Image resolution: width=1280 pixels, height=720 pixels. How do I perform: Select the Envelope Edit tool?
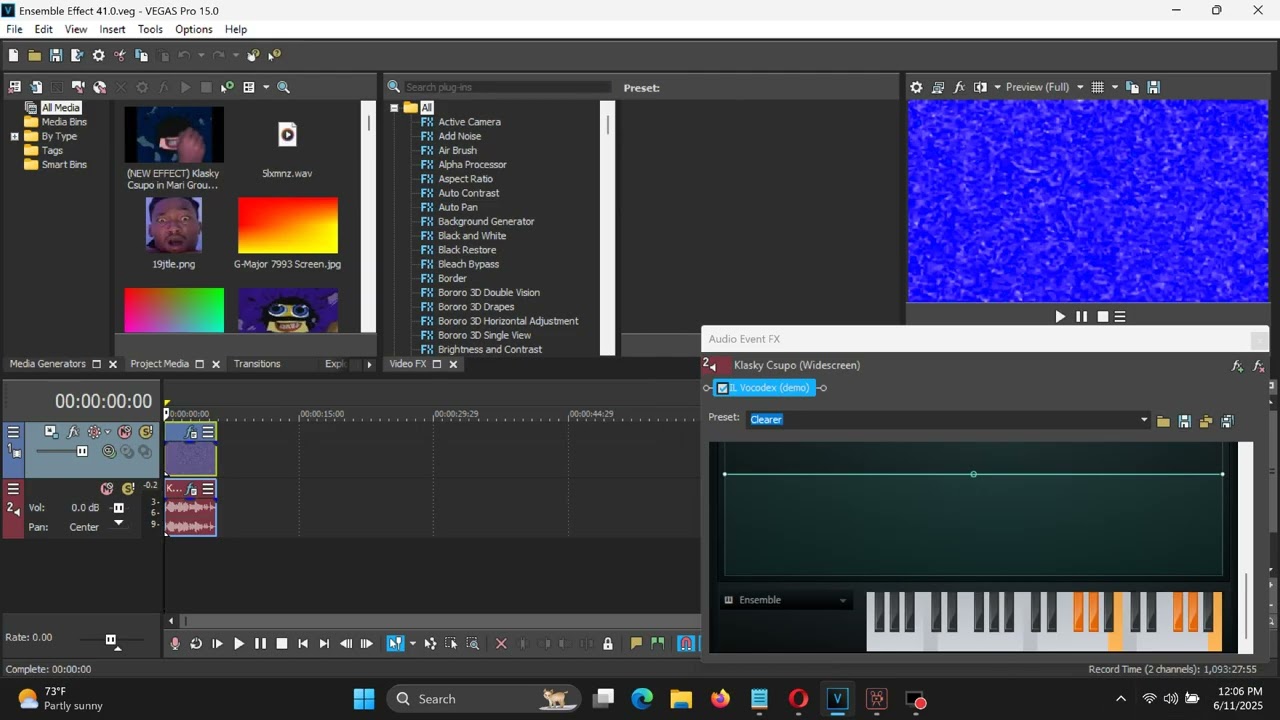tap(430, 644)
